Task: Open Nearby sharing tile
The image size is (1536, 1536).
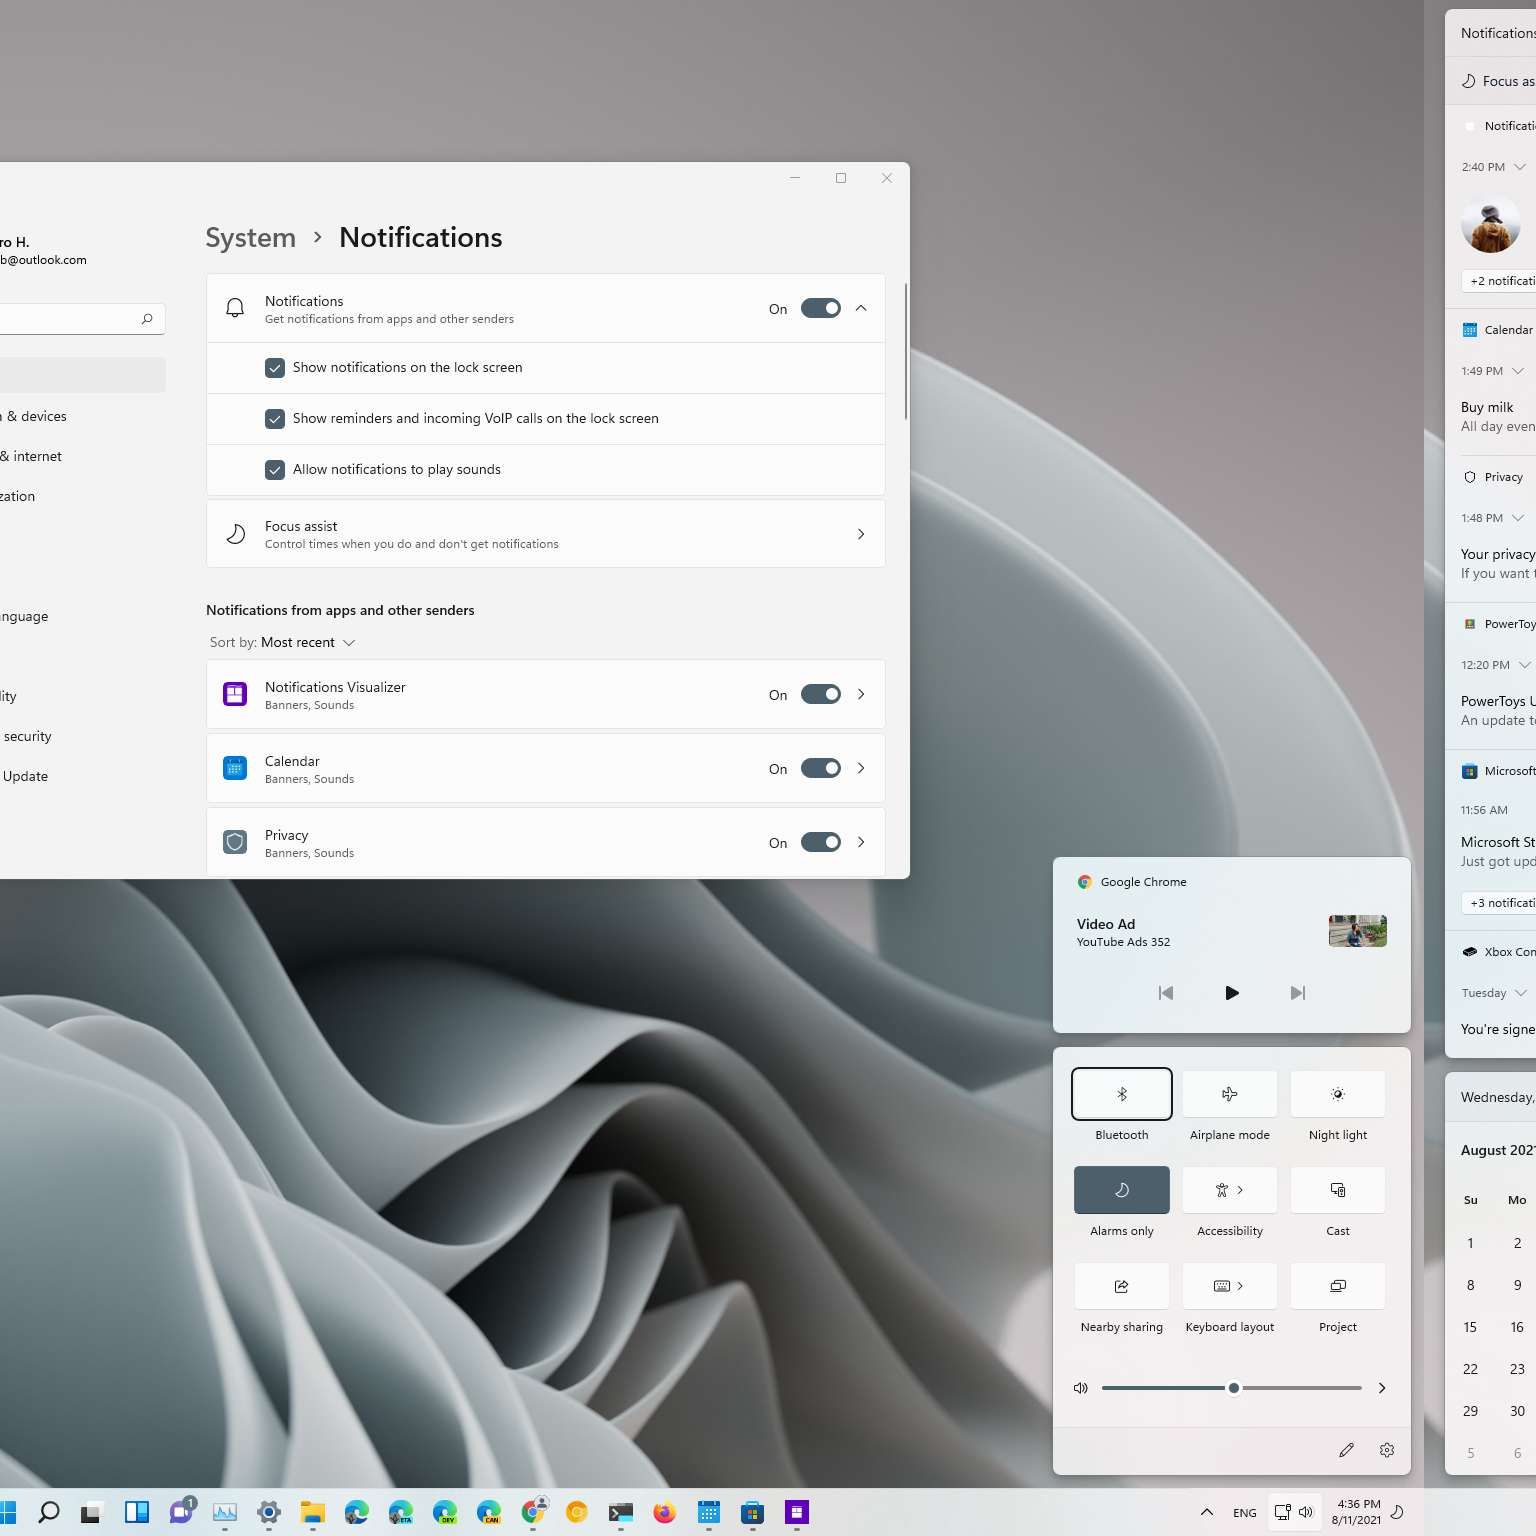Action: click(x=1121, y=1286)
